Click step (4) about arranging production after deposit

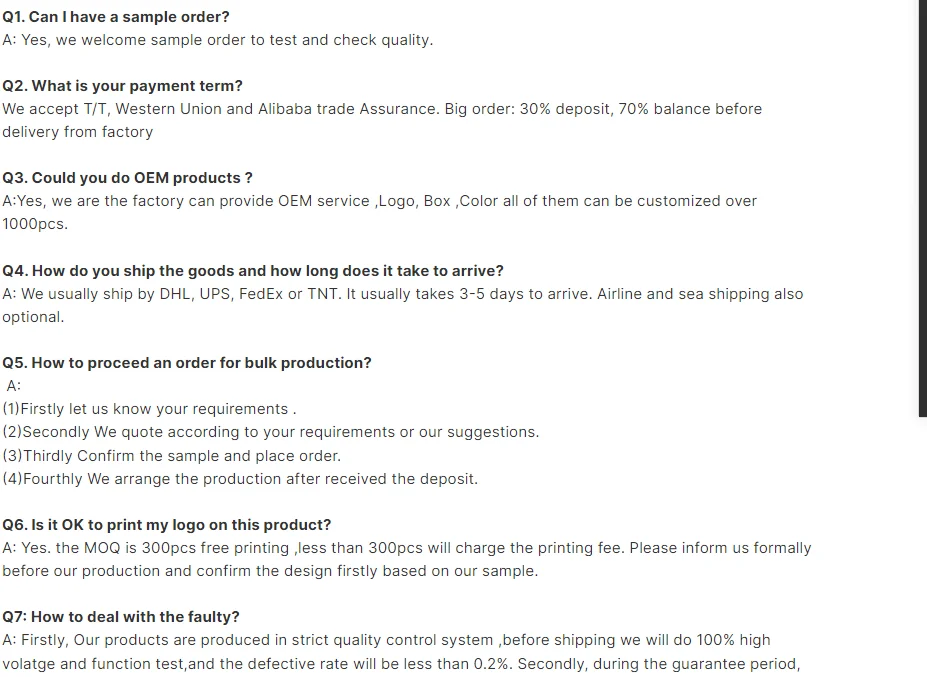pyautogui.click(x=240, y=479)
